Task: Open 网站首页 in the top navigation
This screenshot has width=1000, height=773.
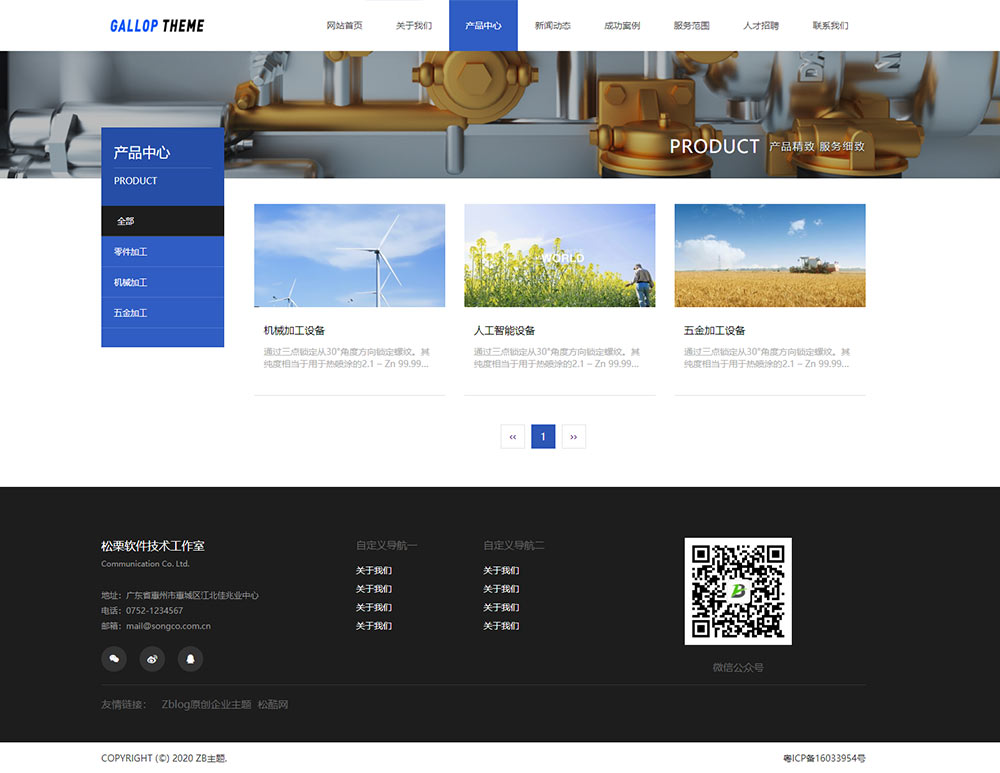Action: pyautogui.click(x=344, y=26)
